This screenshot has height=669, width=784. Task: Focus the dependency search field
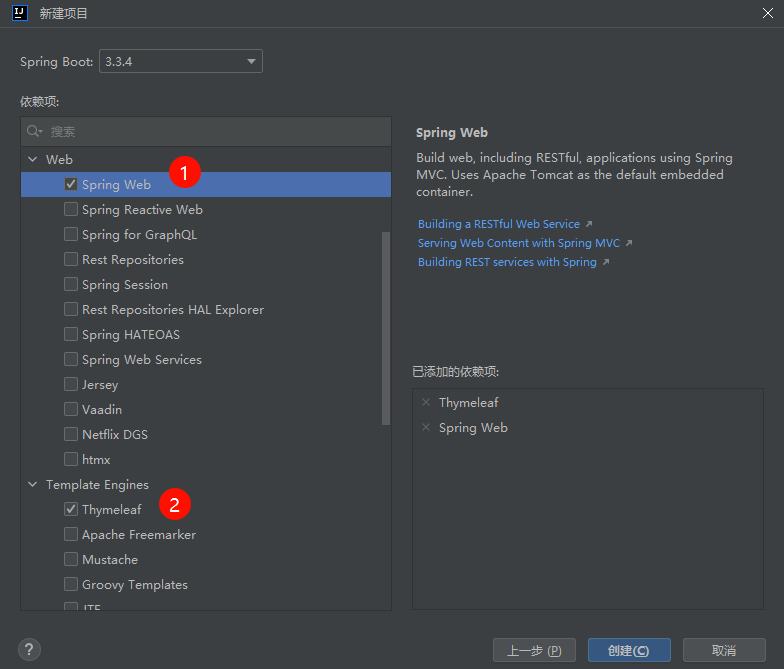[206, 132]
